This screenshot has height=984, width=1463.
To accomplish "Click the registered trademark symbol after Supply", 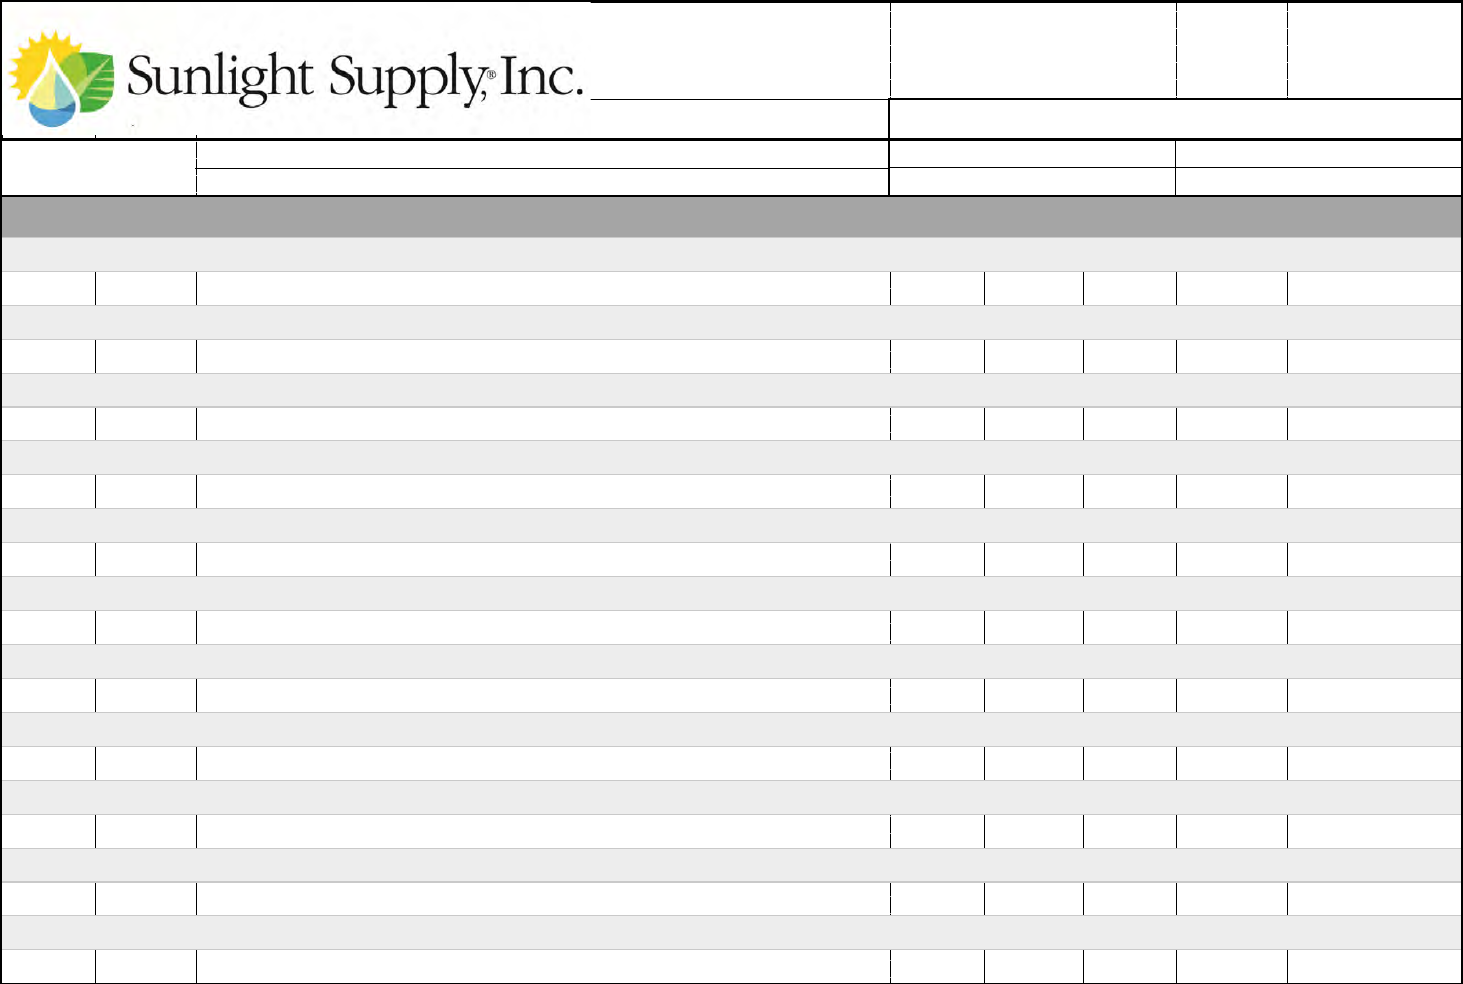I will point(491,75).
